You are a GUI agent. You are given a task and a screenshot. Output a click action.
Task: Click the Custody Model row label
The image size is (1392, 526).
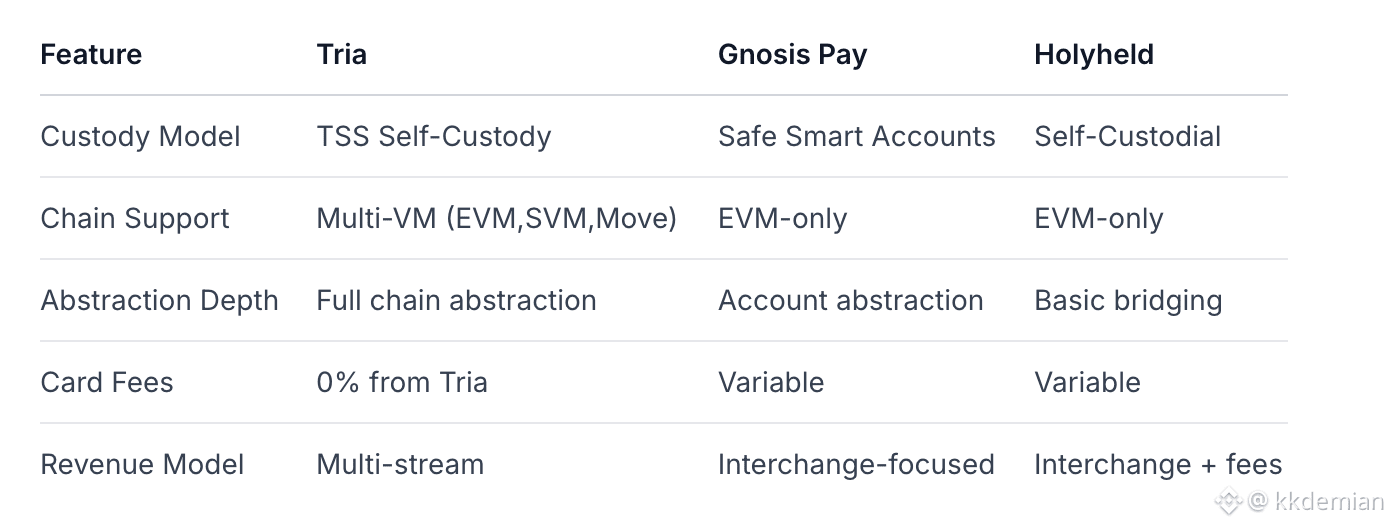[x=140, y=136]
